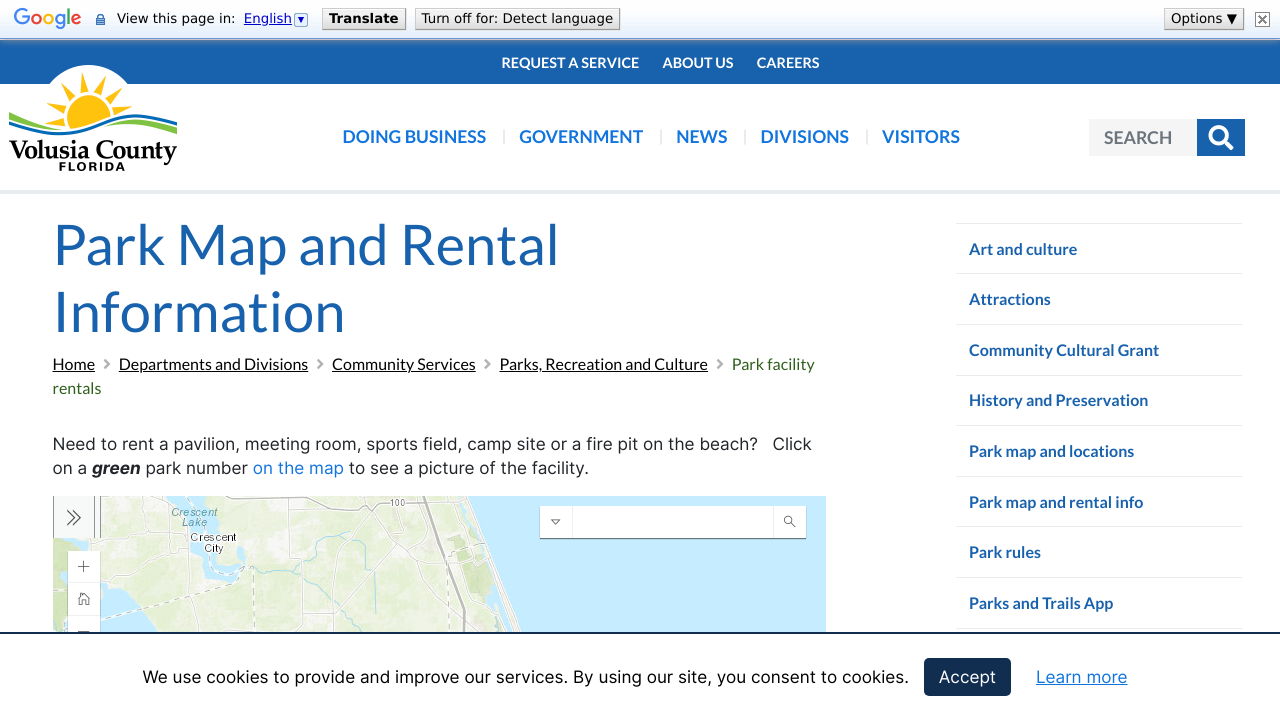Turn off translation for Detect language
The width and height of the screenshot is (1280, 720).
point(517,19)
